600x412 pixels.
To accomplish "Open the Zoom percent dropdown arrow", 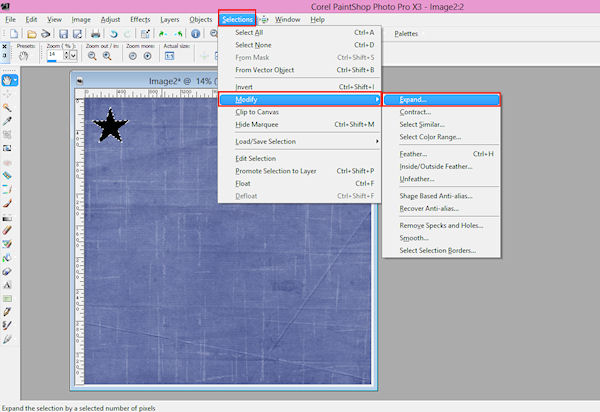I will pyautogui.click(x=73, y=56).
